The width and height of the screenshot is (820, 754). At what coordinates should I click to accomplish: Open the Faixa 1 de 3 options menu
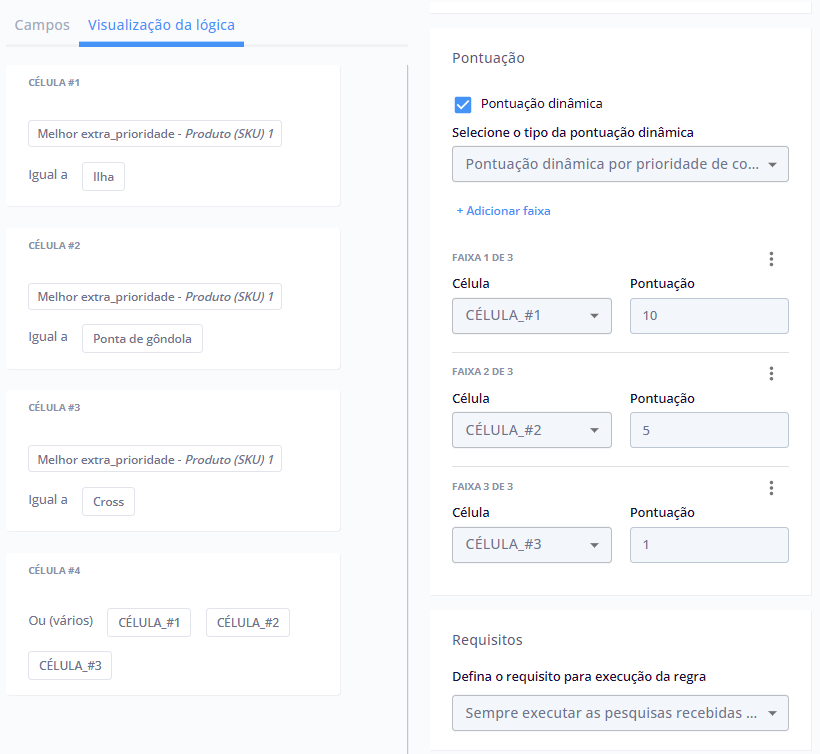tap(770, 259)
